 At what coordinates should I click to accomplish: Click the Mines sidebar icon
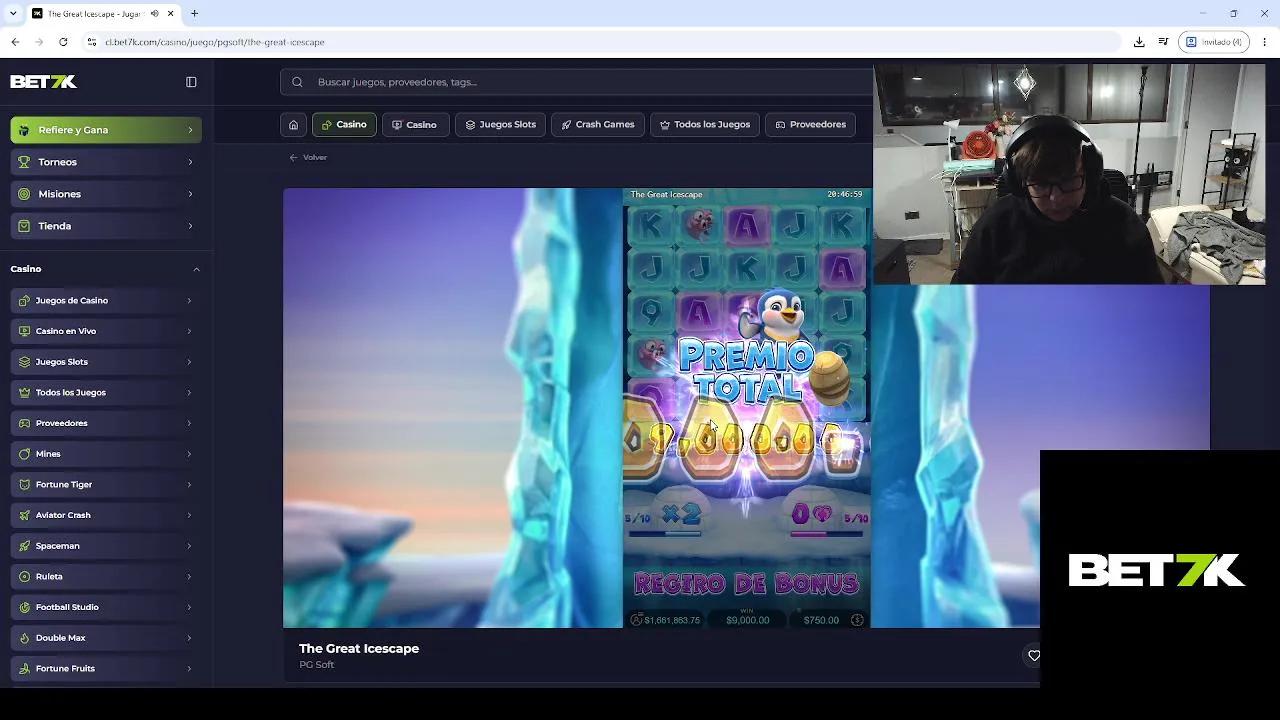(24, 454)
